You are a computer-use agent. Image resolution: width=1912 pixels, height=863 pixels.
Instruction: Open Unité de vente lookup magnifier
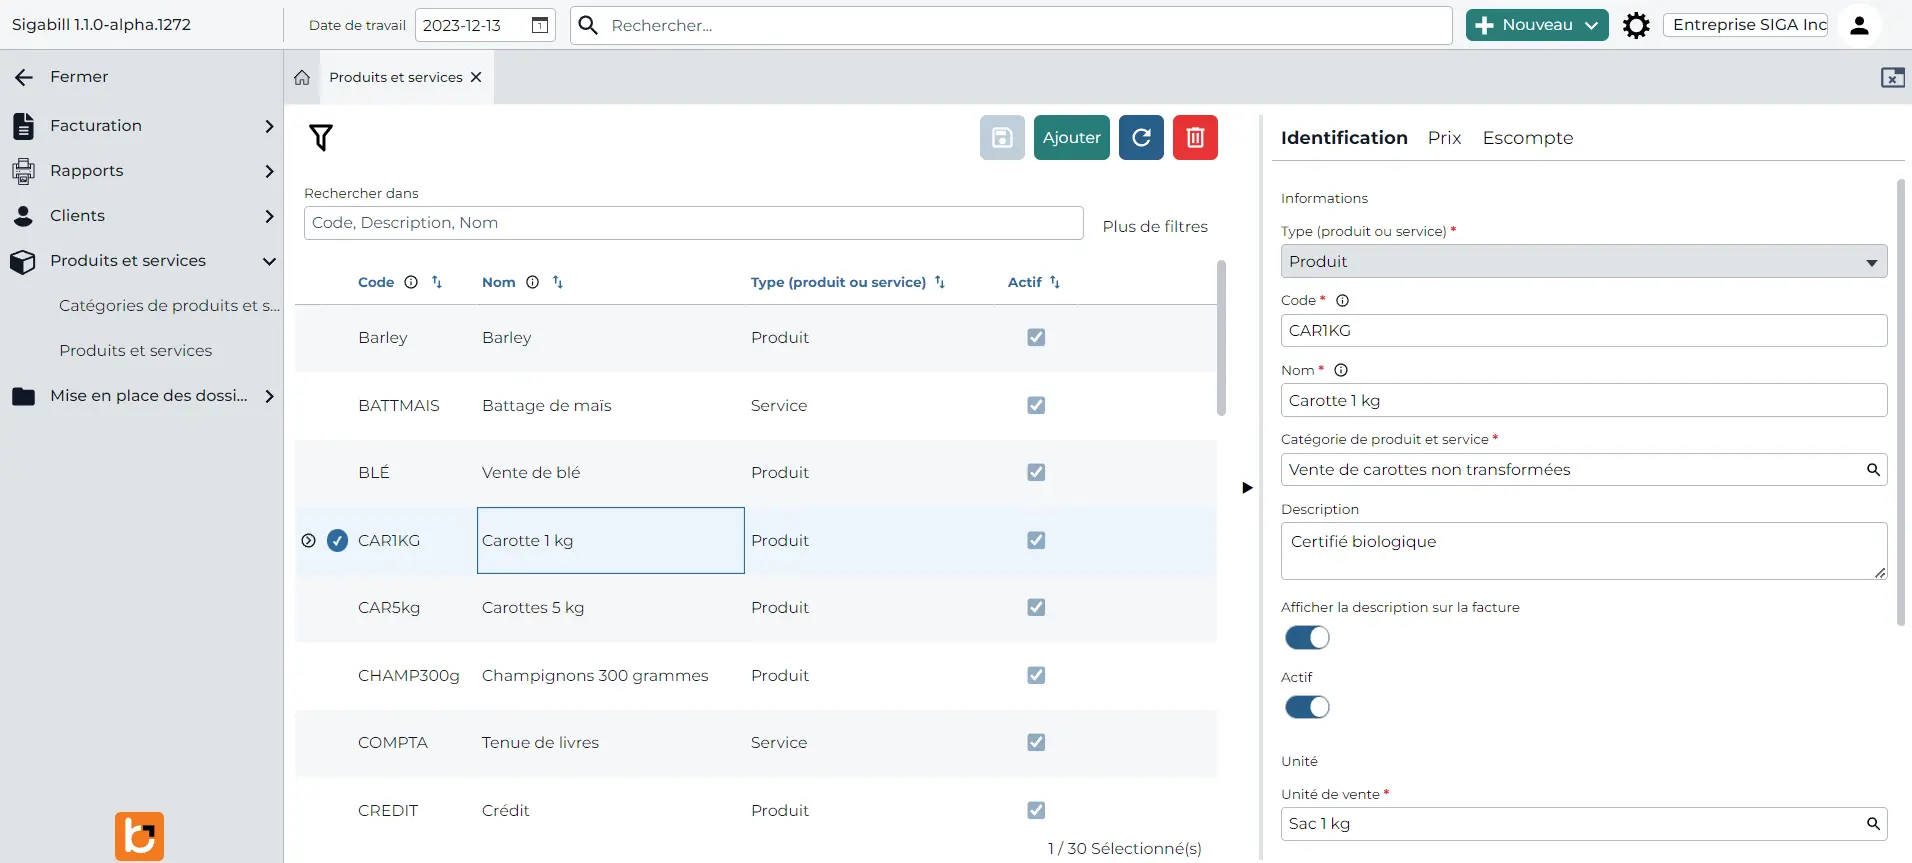pos(1873,824)
